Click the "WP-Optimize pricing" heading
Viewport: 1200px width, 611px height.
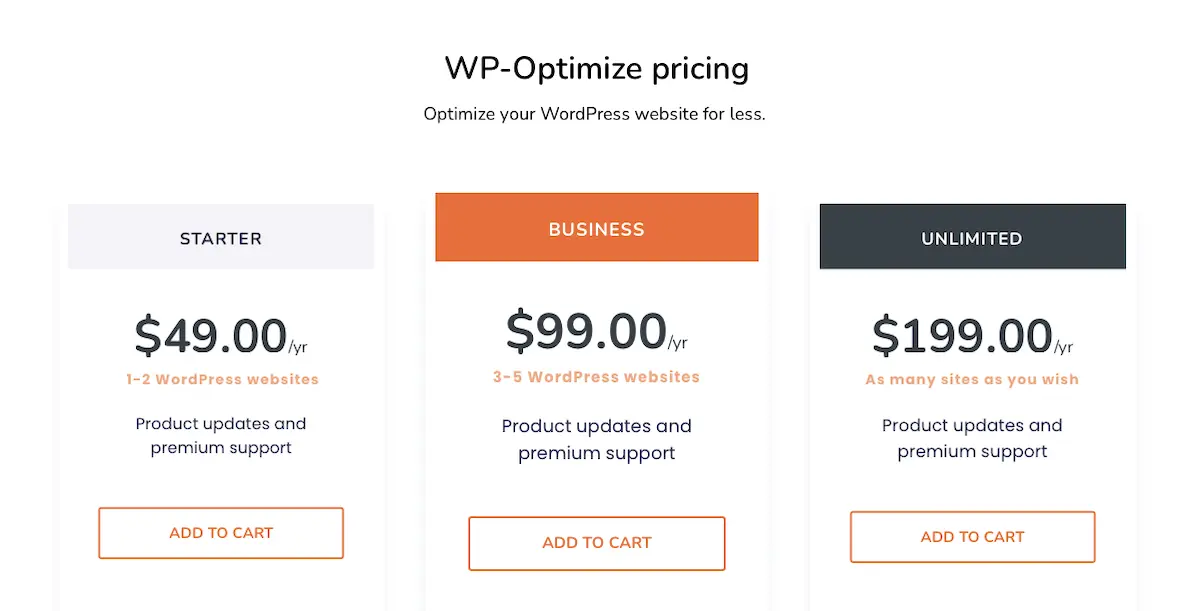tap(596, 69)
